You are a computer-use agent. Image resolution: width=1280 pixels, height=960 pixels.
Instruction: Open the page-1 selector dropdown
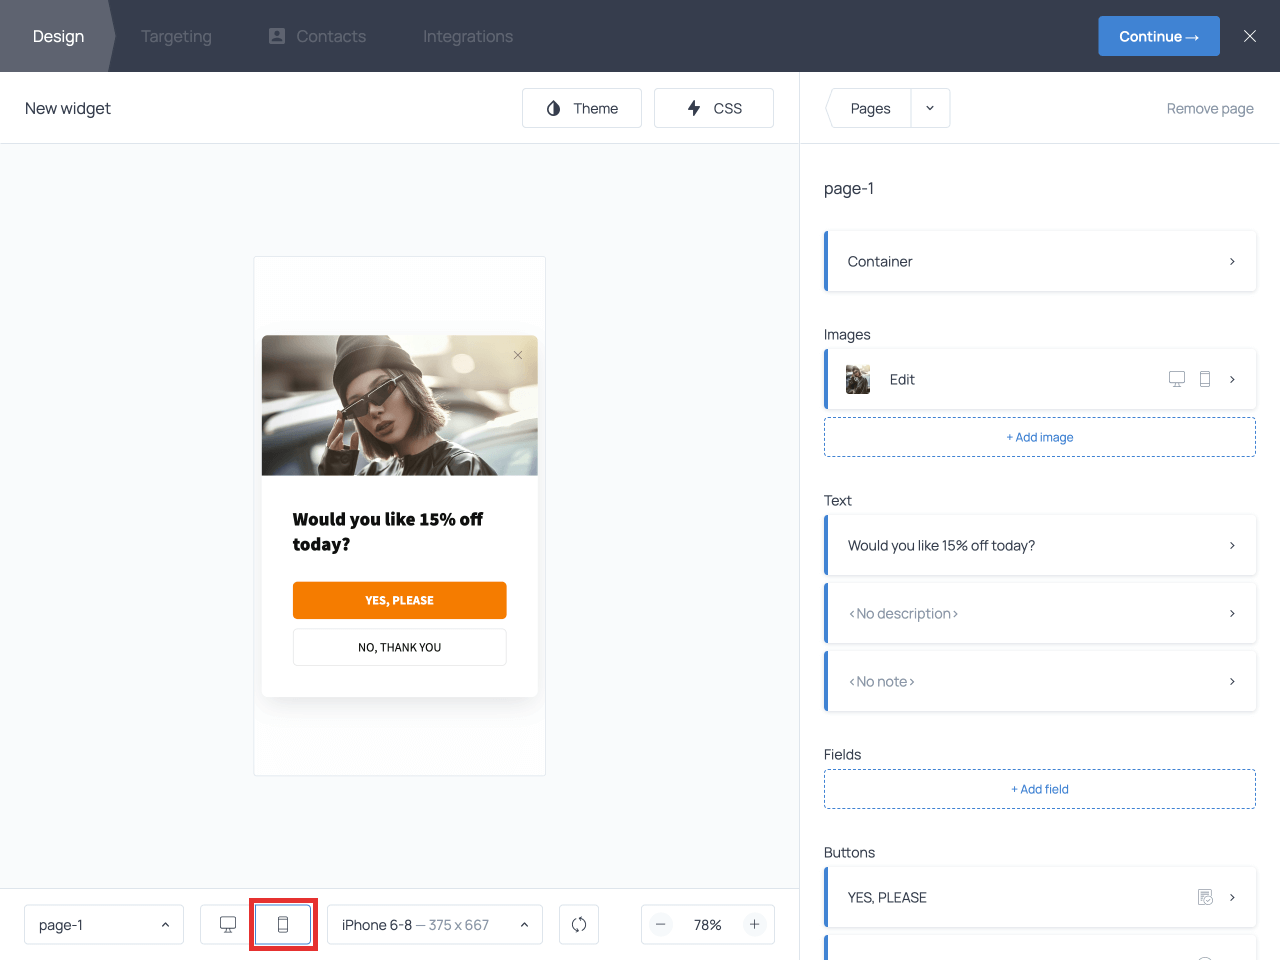tap(104, 925)
